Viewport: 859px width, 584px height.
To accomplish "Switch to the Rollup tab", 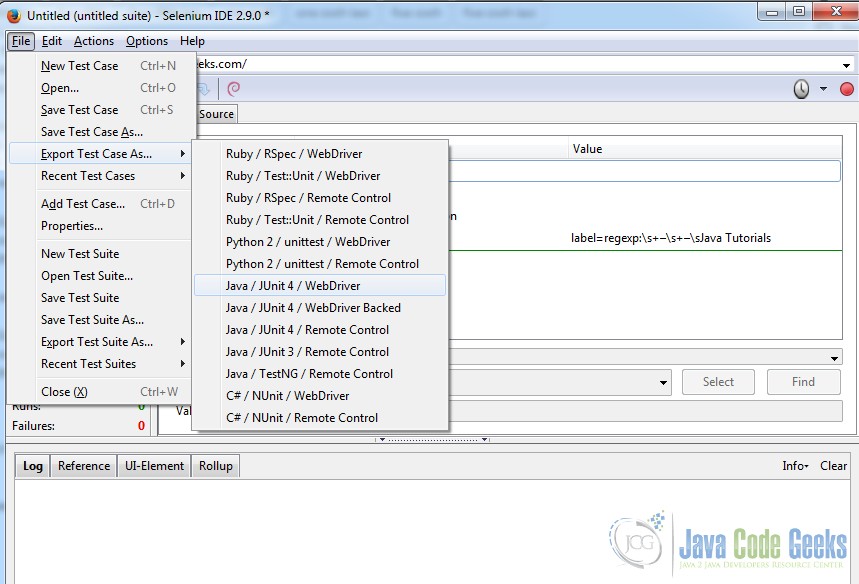I will [216, 466].
